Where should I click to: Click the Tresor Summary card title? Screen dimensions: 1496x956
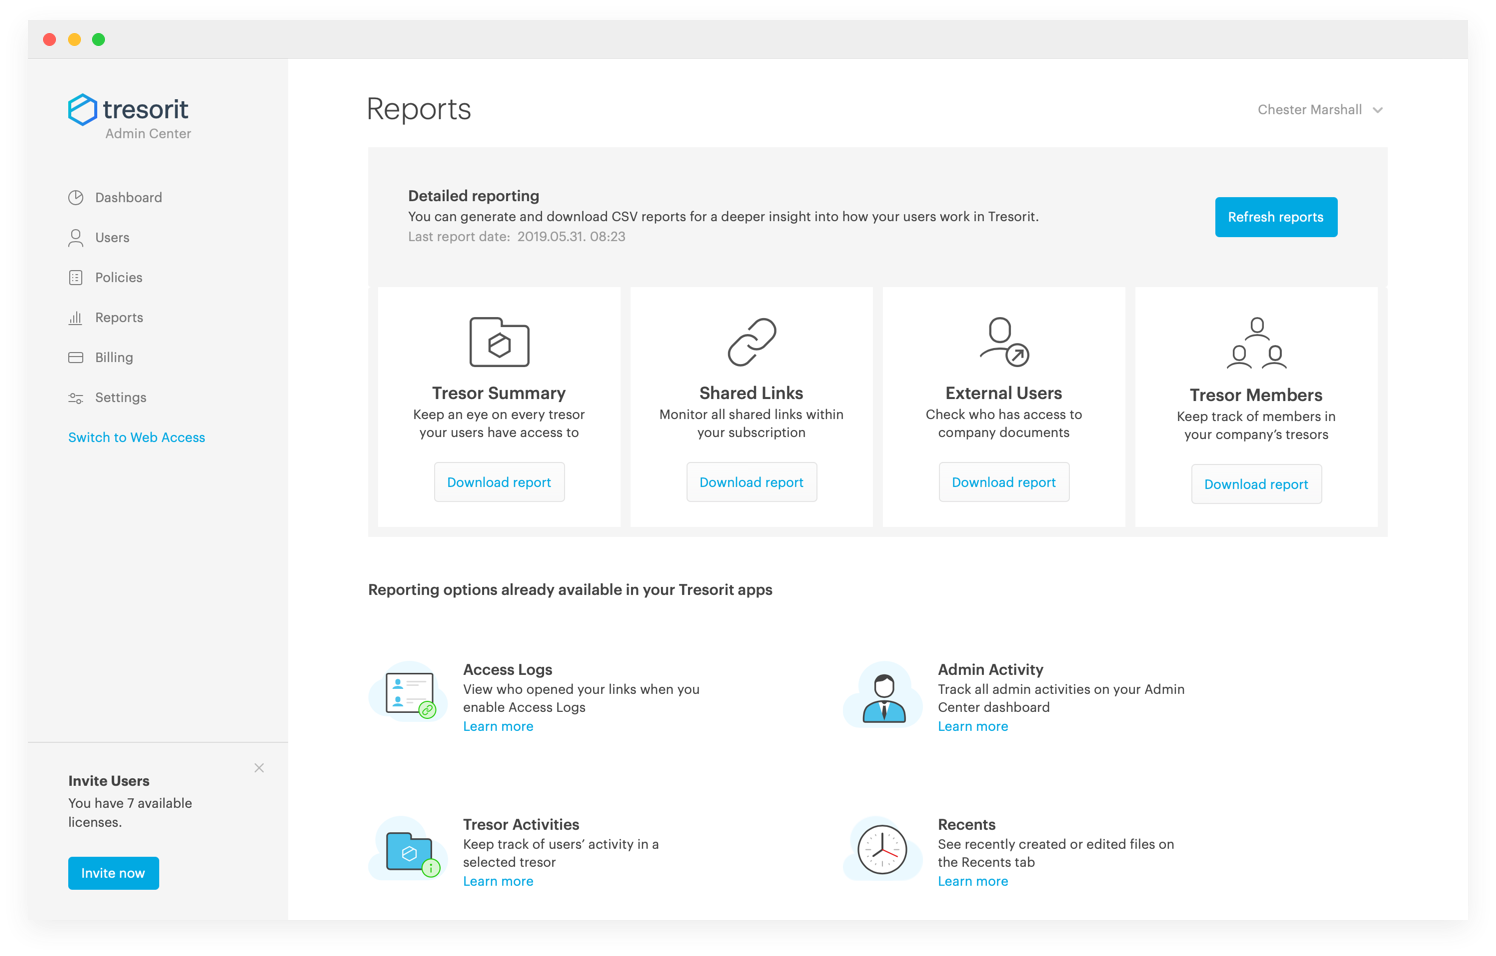(x=499, y=393)
